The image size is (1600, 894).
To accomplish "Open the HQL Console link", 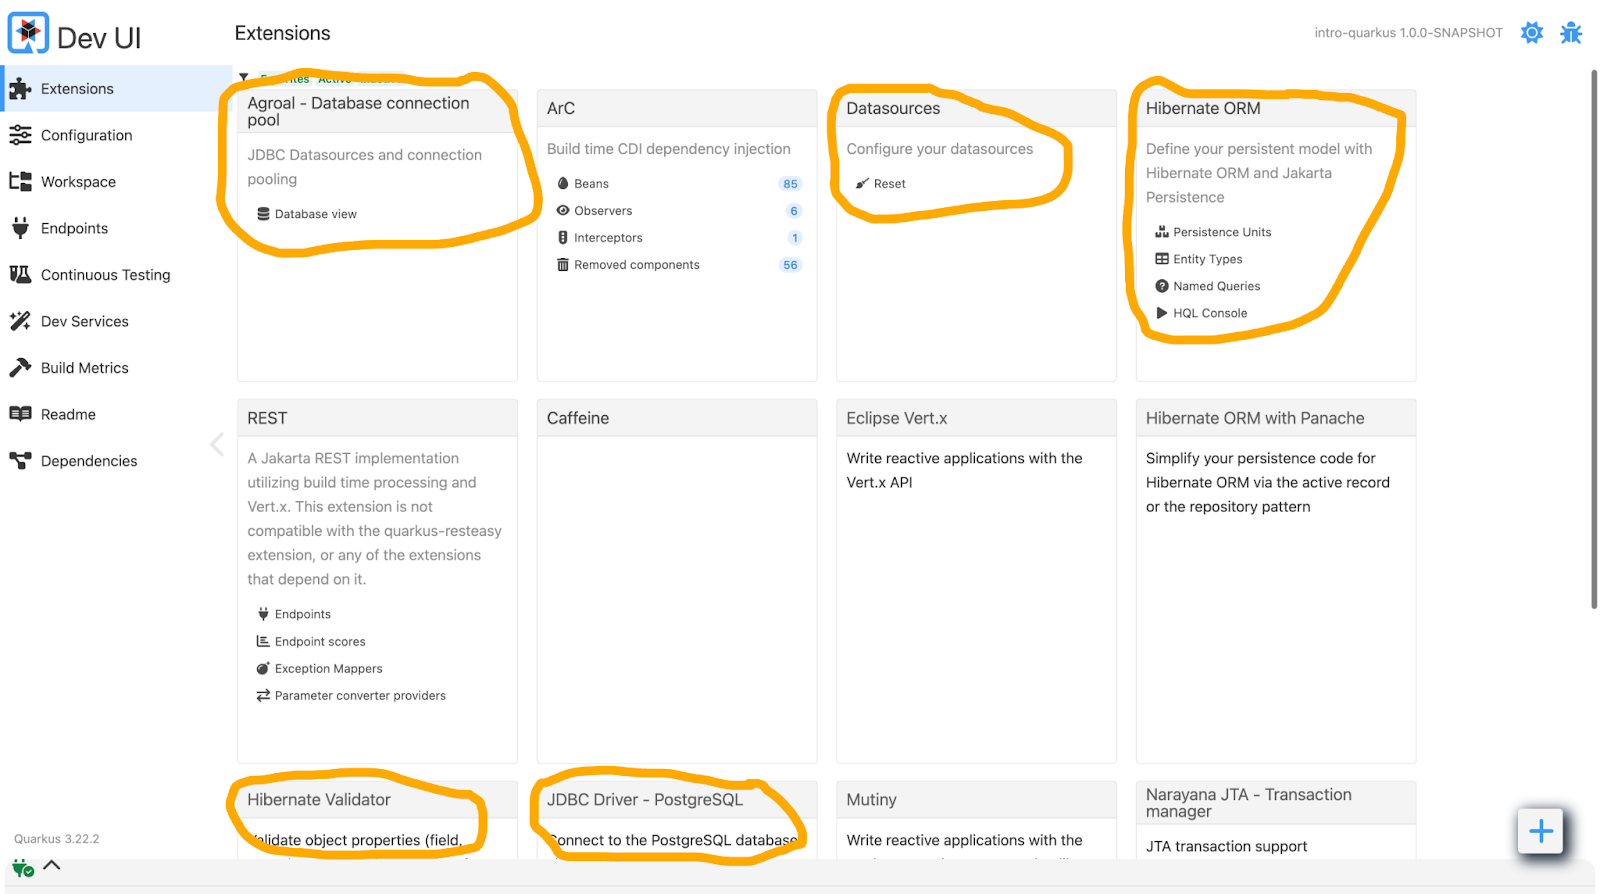I will tap(1210, 313).
